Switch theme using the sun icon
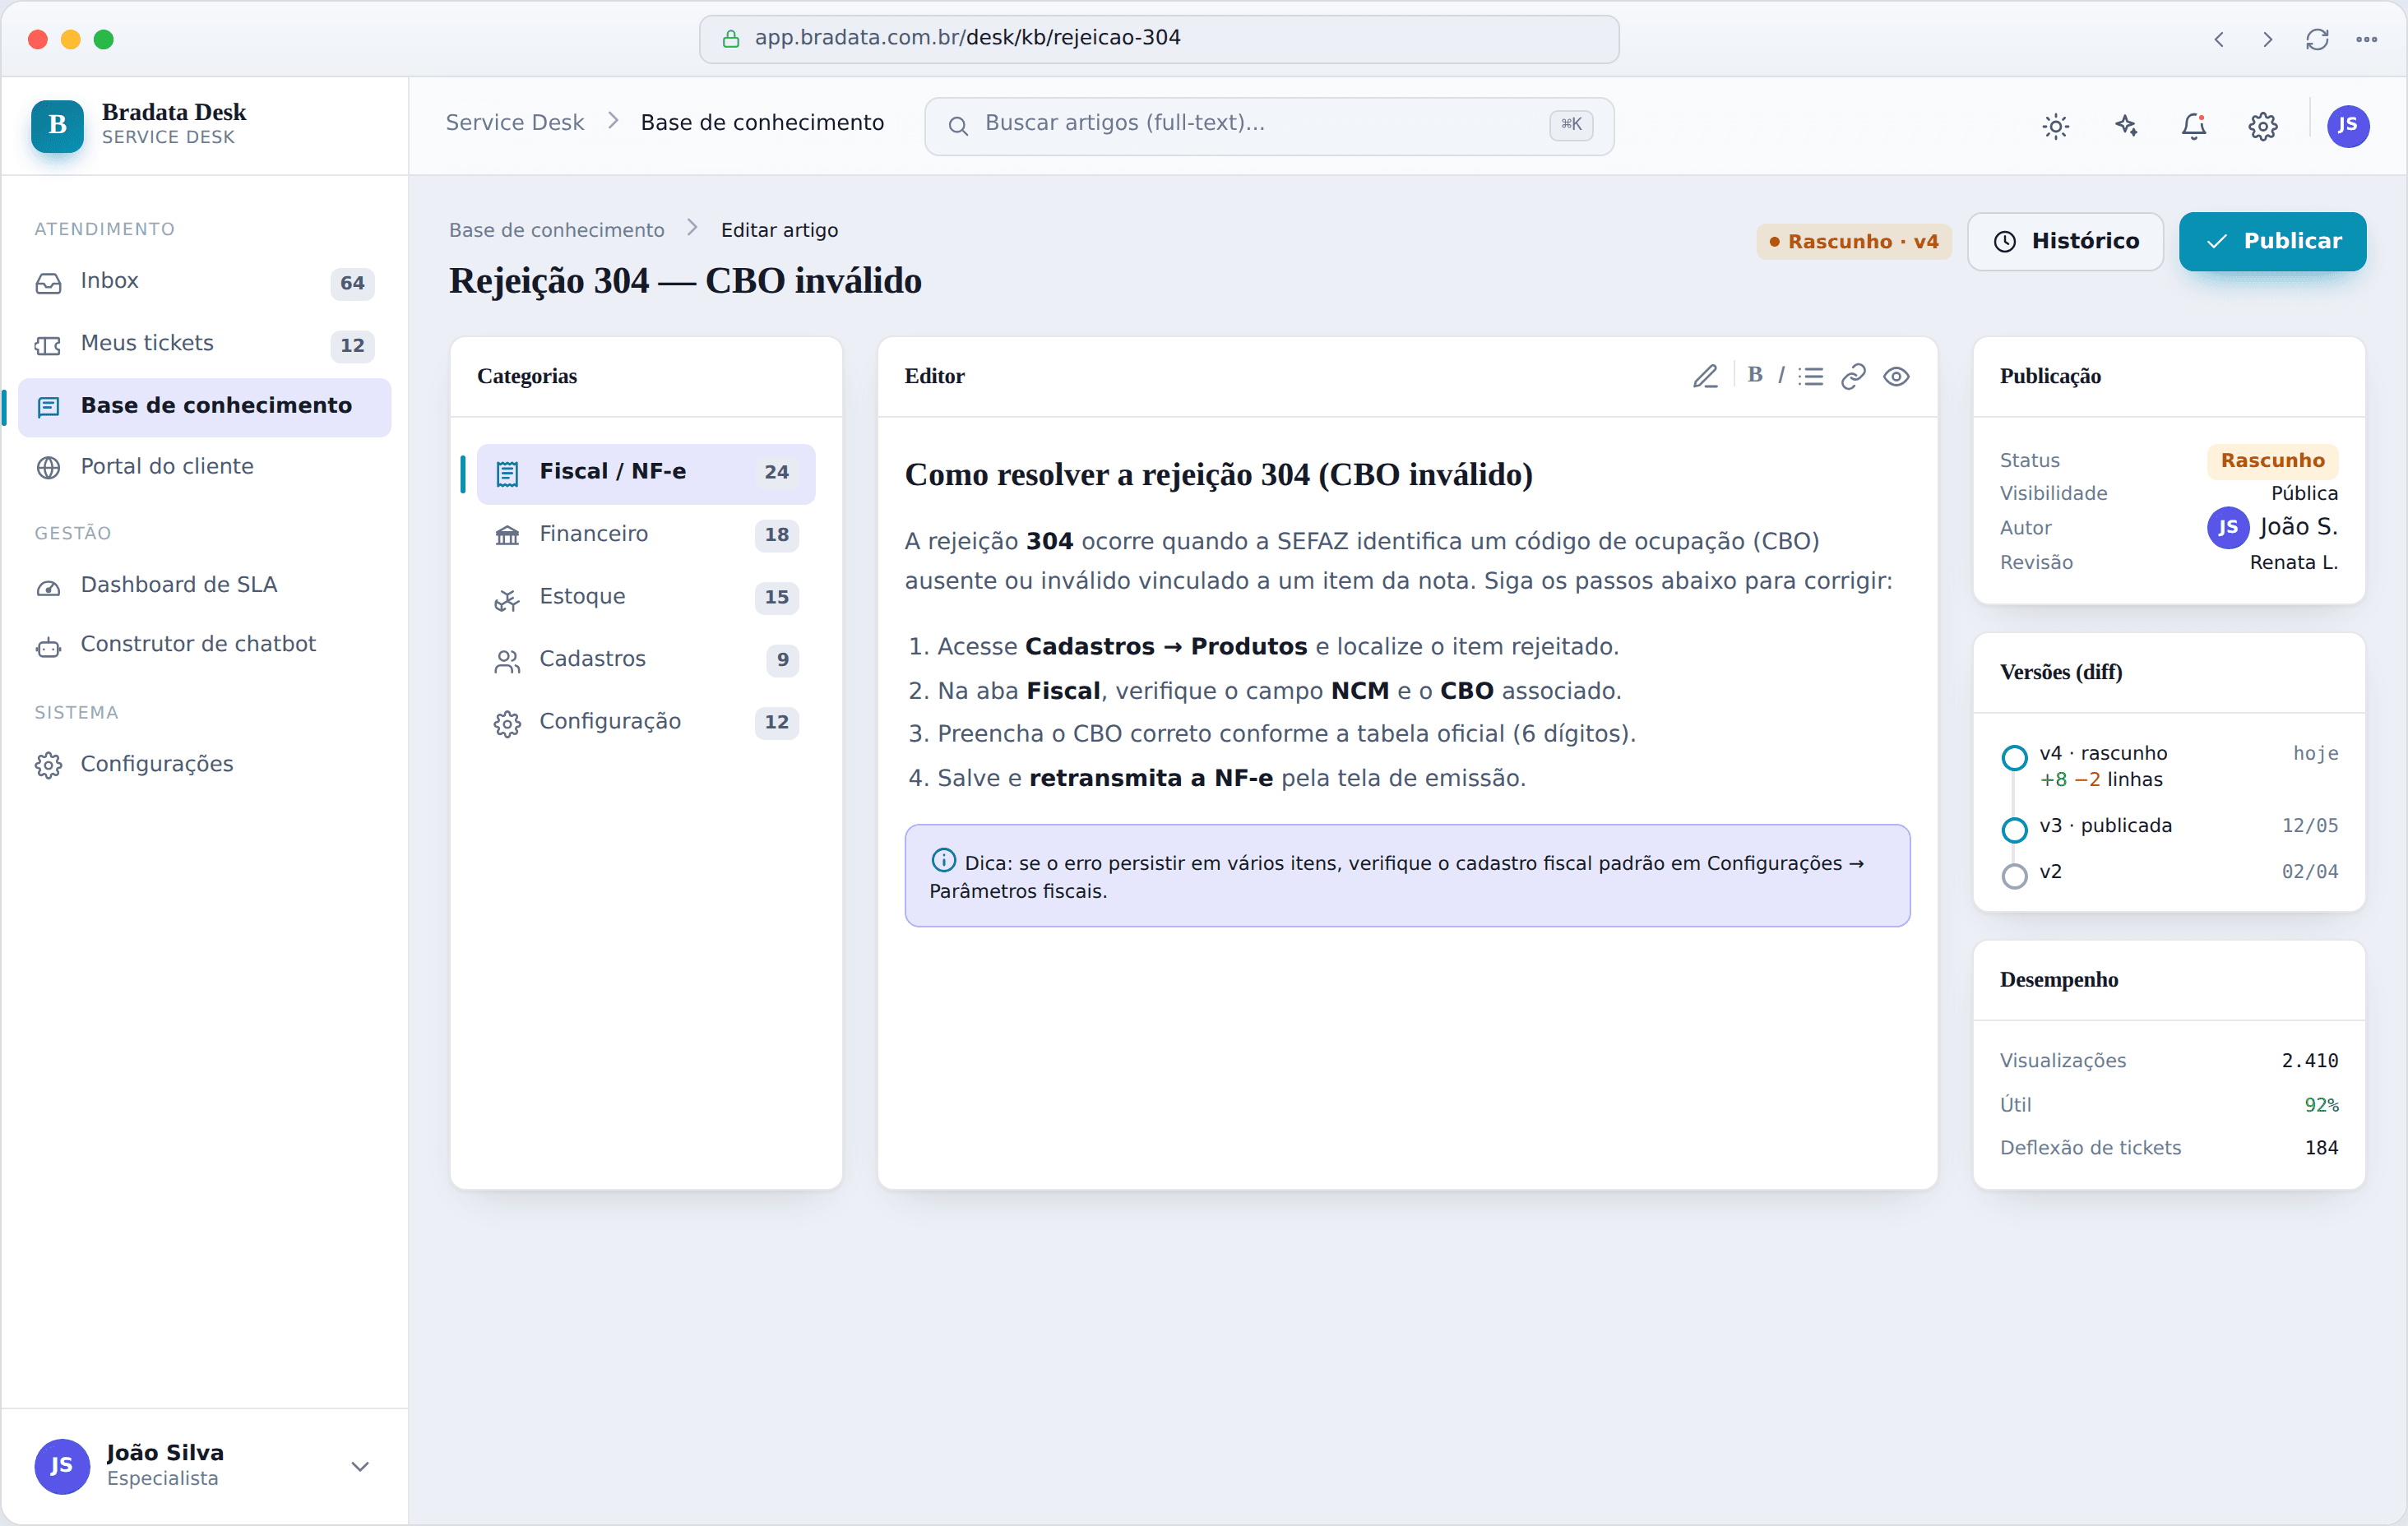 coord(2055,126)
